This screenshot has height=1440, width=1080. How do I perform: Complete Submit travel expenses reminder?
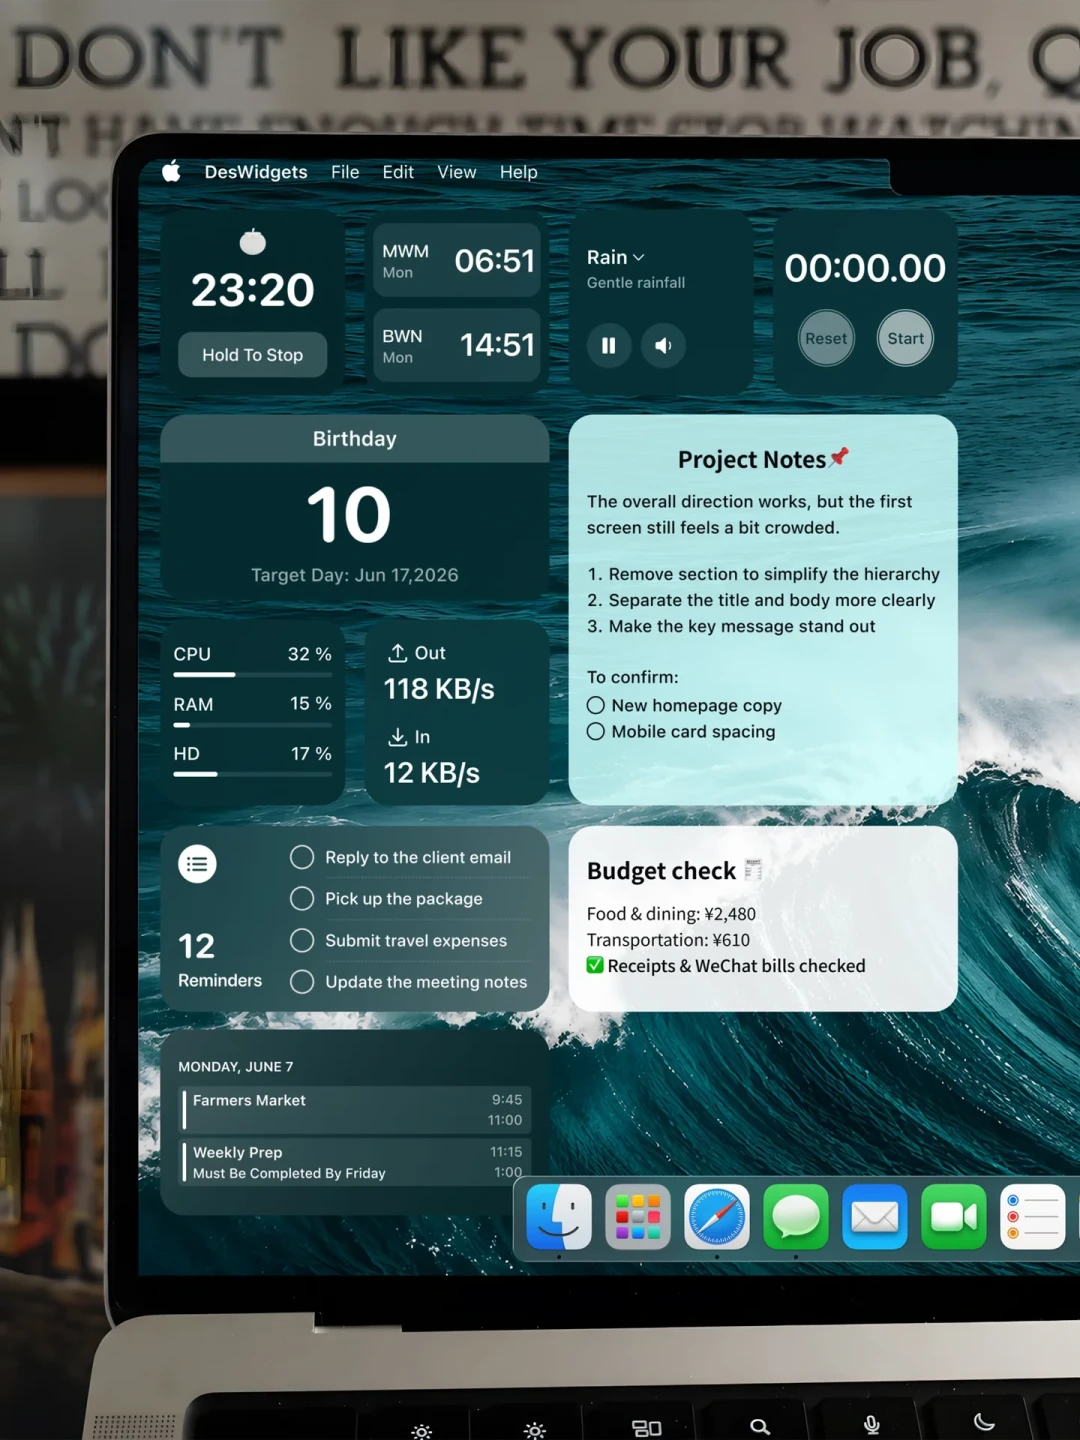pos(302,940)
